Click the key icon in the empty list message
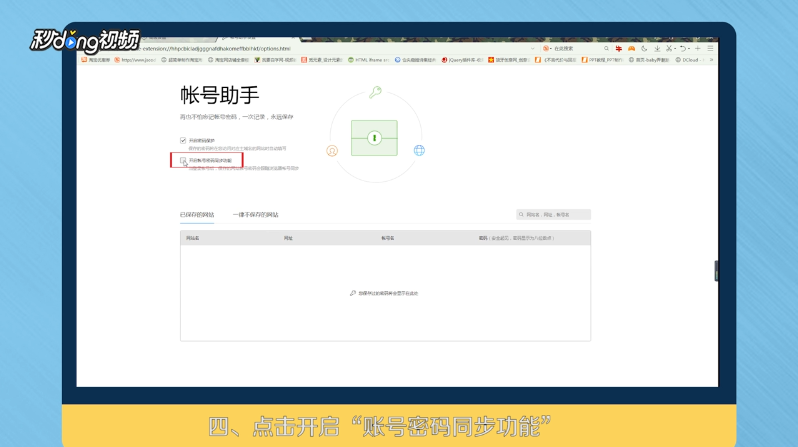798x447 pixels. pos(353,293)
